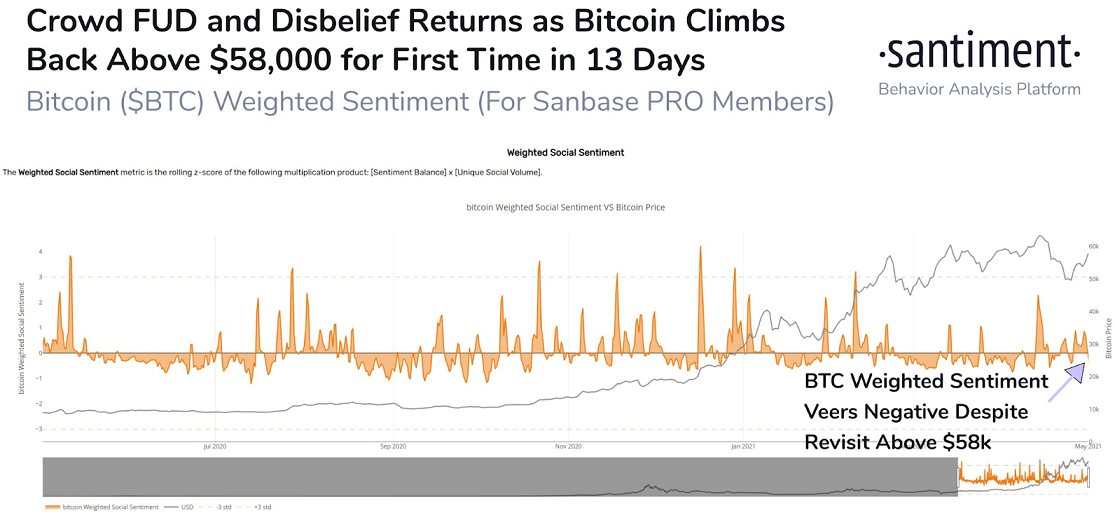Click the left handle of the range slider
Screen dimensions: 1115x513
(958, 475)
